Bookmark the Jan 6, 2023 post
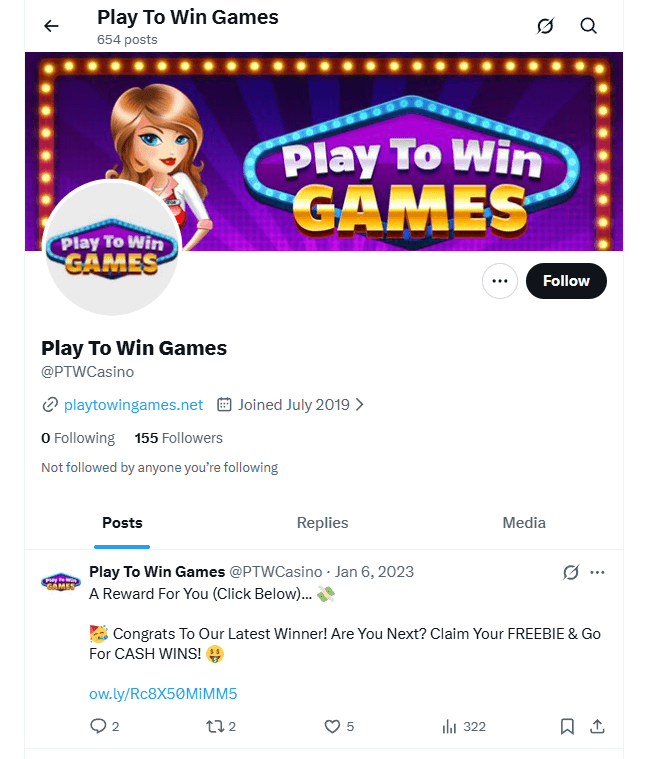Screen dimensions: 647x759 (x=567, y=727)
